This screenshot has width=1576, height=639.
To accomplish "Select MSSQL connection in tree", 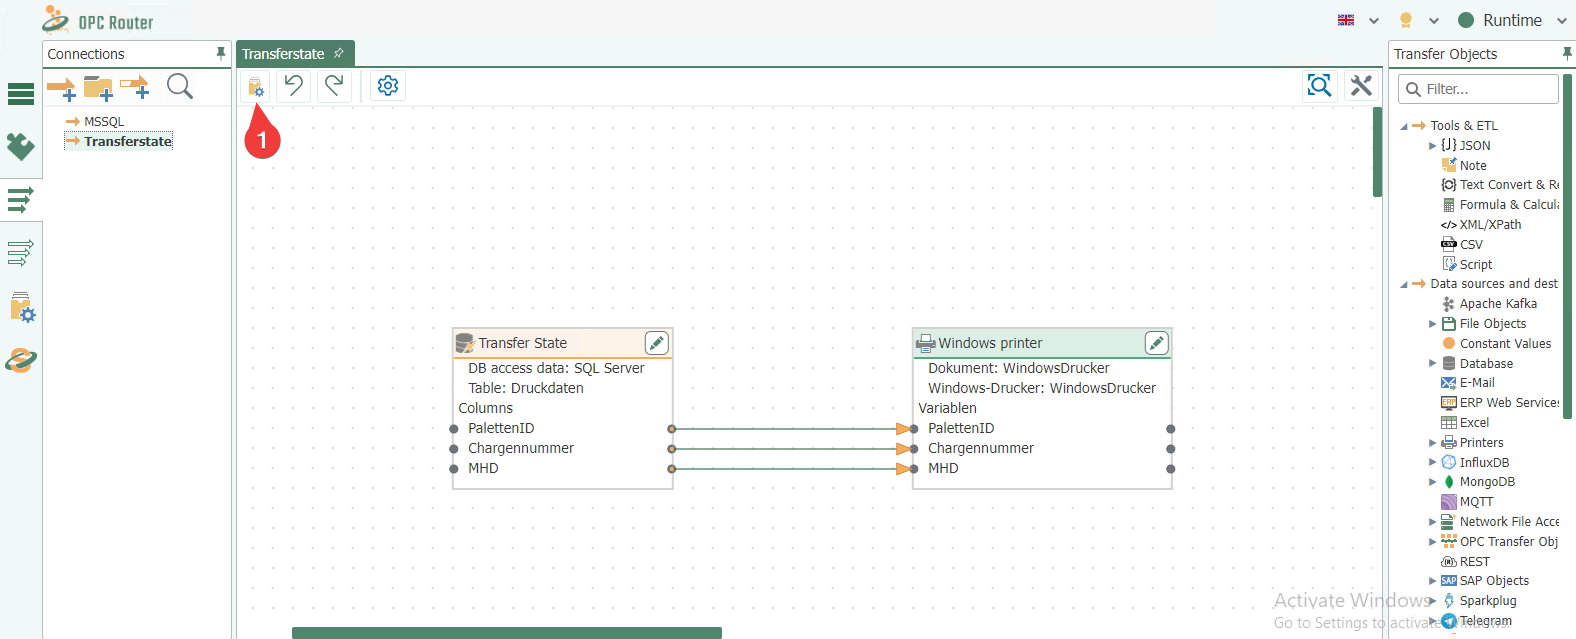I will pos(104,122).
